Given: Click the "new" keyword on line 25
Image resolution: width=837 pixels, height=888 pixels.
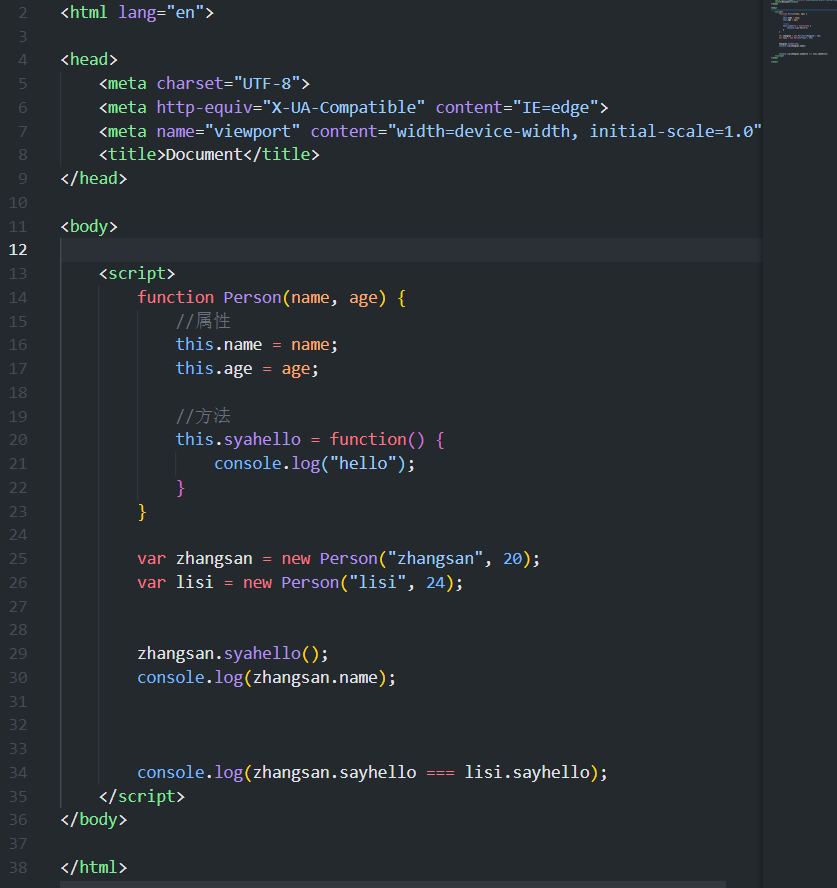Looking at the screenshot, I should 296,559.
